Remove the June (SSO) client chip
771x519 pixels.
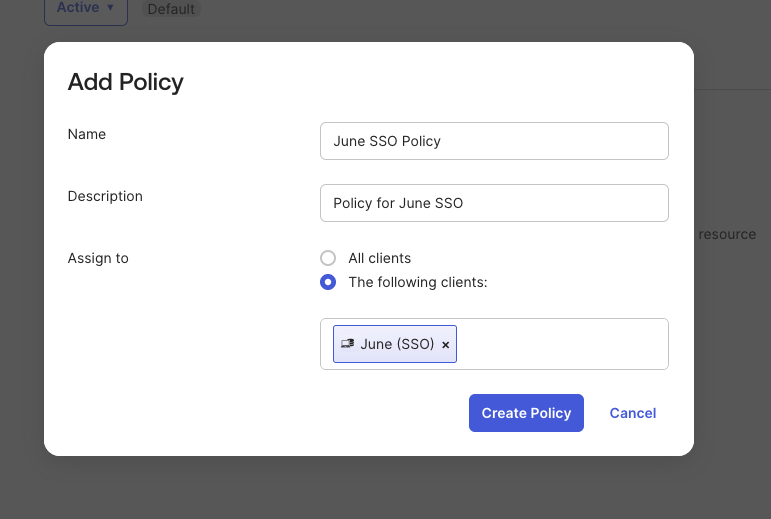click(445, 345)
